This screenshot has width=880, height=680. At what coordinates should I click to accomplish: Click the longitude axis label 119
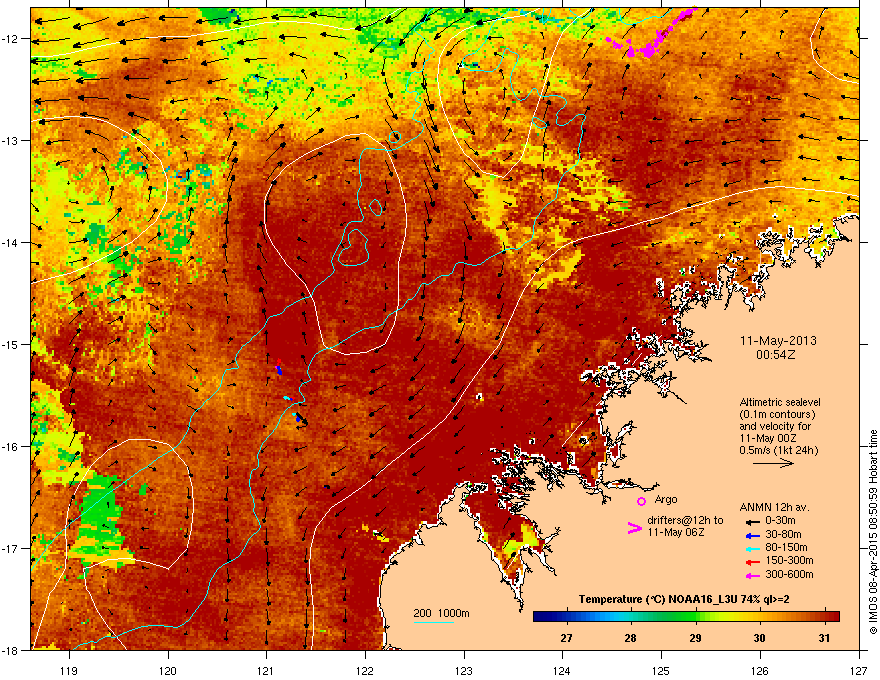click(70, 670)
